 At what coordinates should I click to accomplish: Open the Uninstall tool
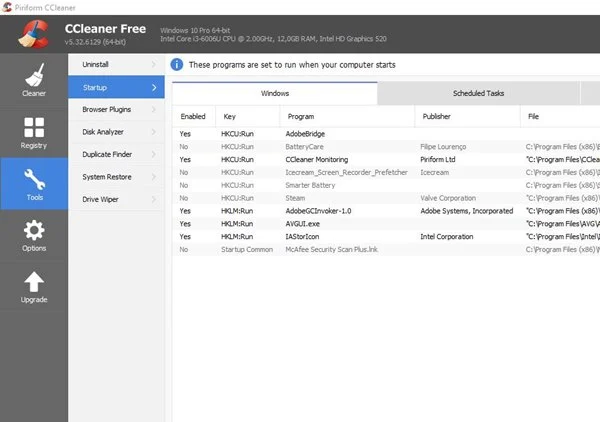(x=116, y=64)
